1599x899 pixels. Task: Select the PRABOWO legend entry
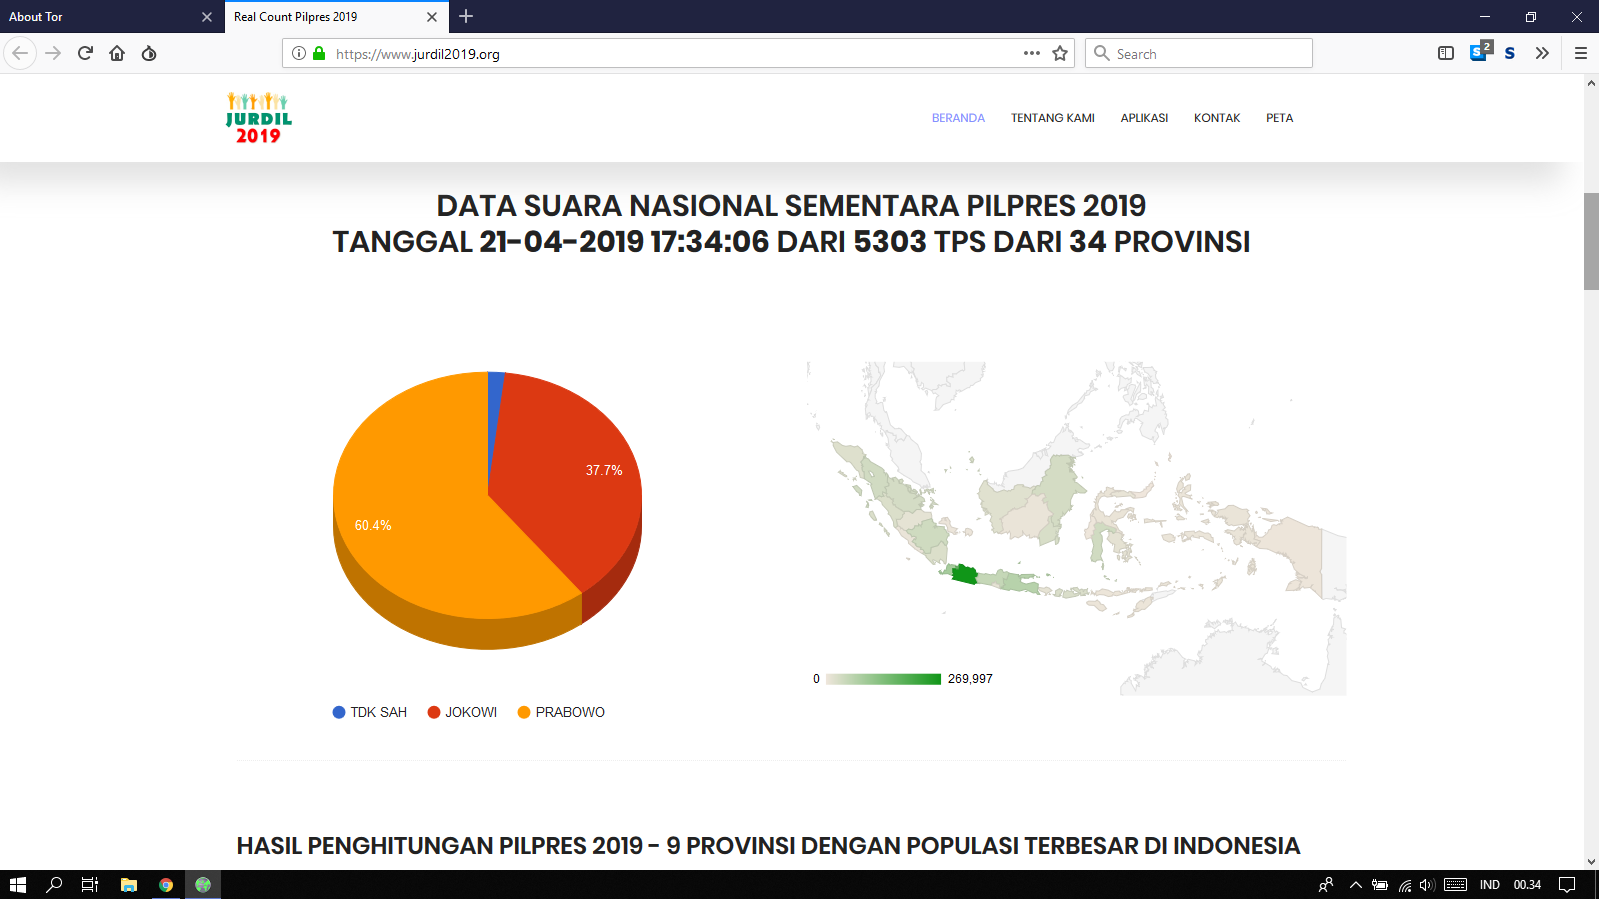tap(561, 712)
